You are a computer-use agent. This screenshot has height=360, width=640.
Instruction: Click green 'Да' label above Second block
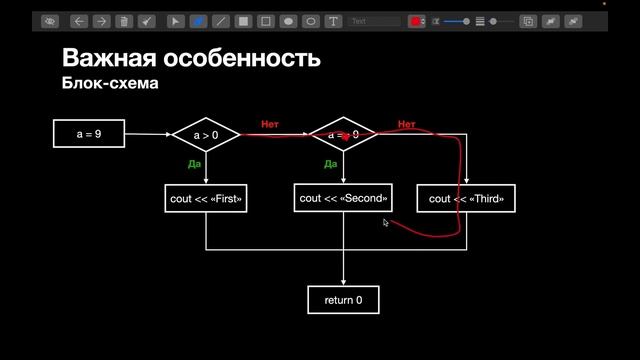(x=331, y=164)
